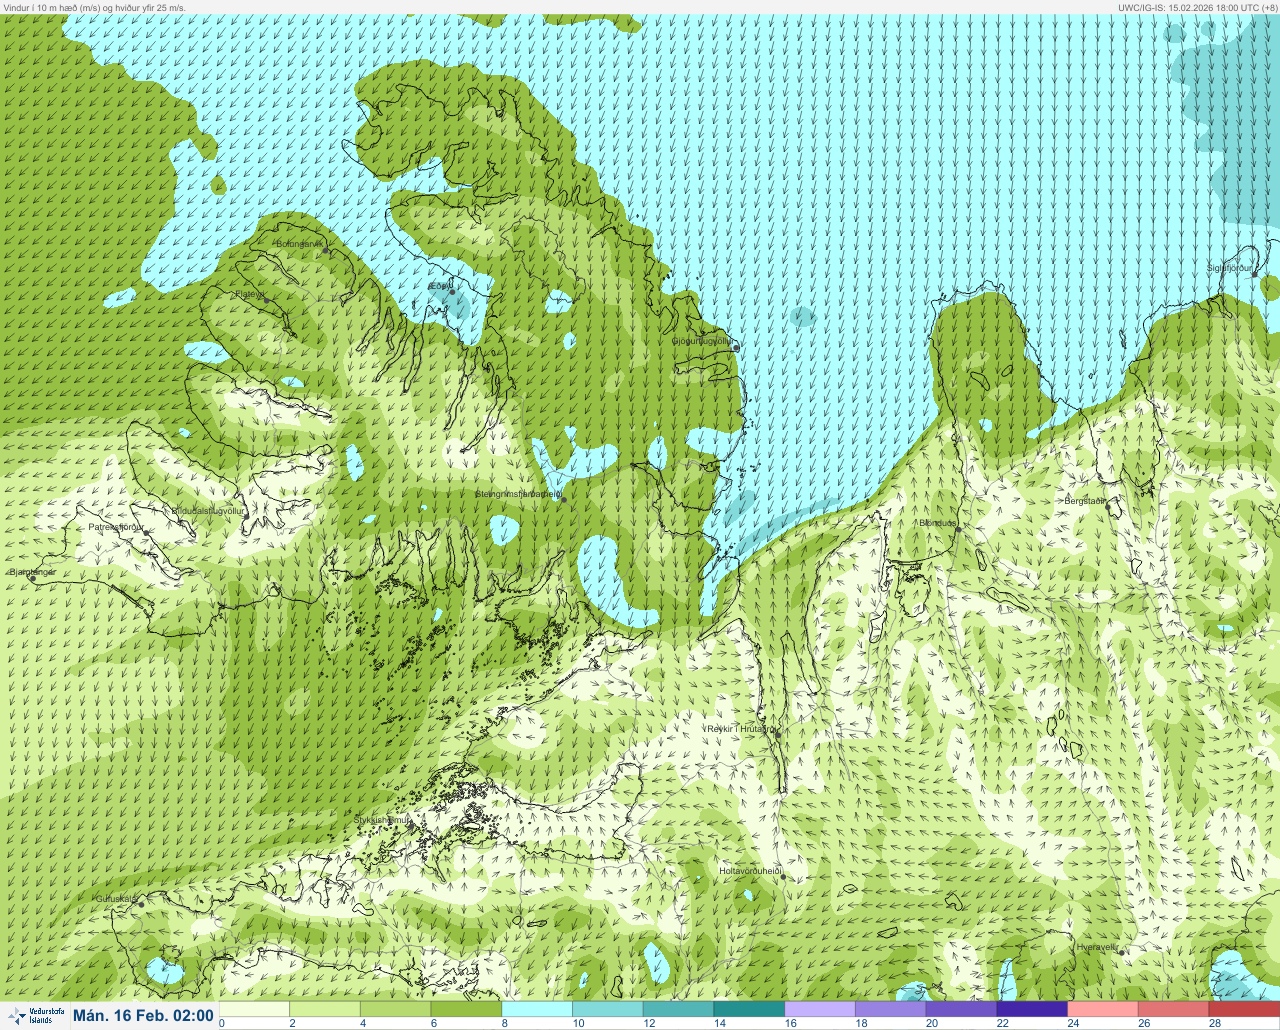Viewport: 1280px width, 1030px height.
Task: Click the Bergstaðir label
Action: 1085,500
